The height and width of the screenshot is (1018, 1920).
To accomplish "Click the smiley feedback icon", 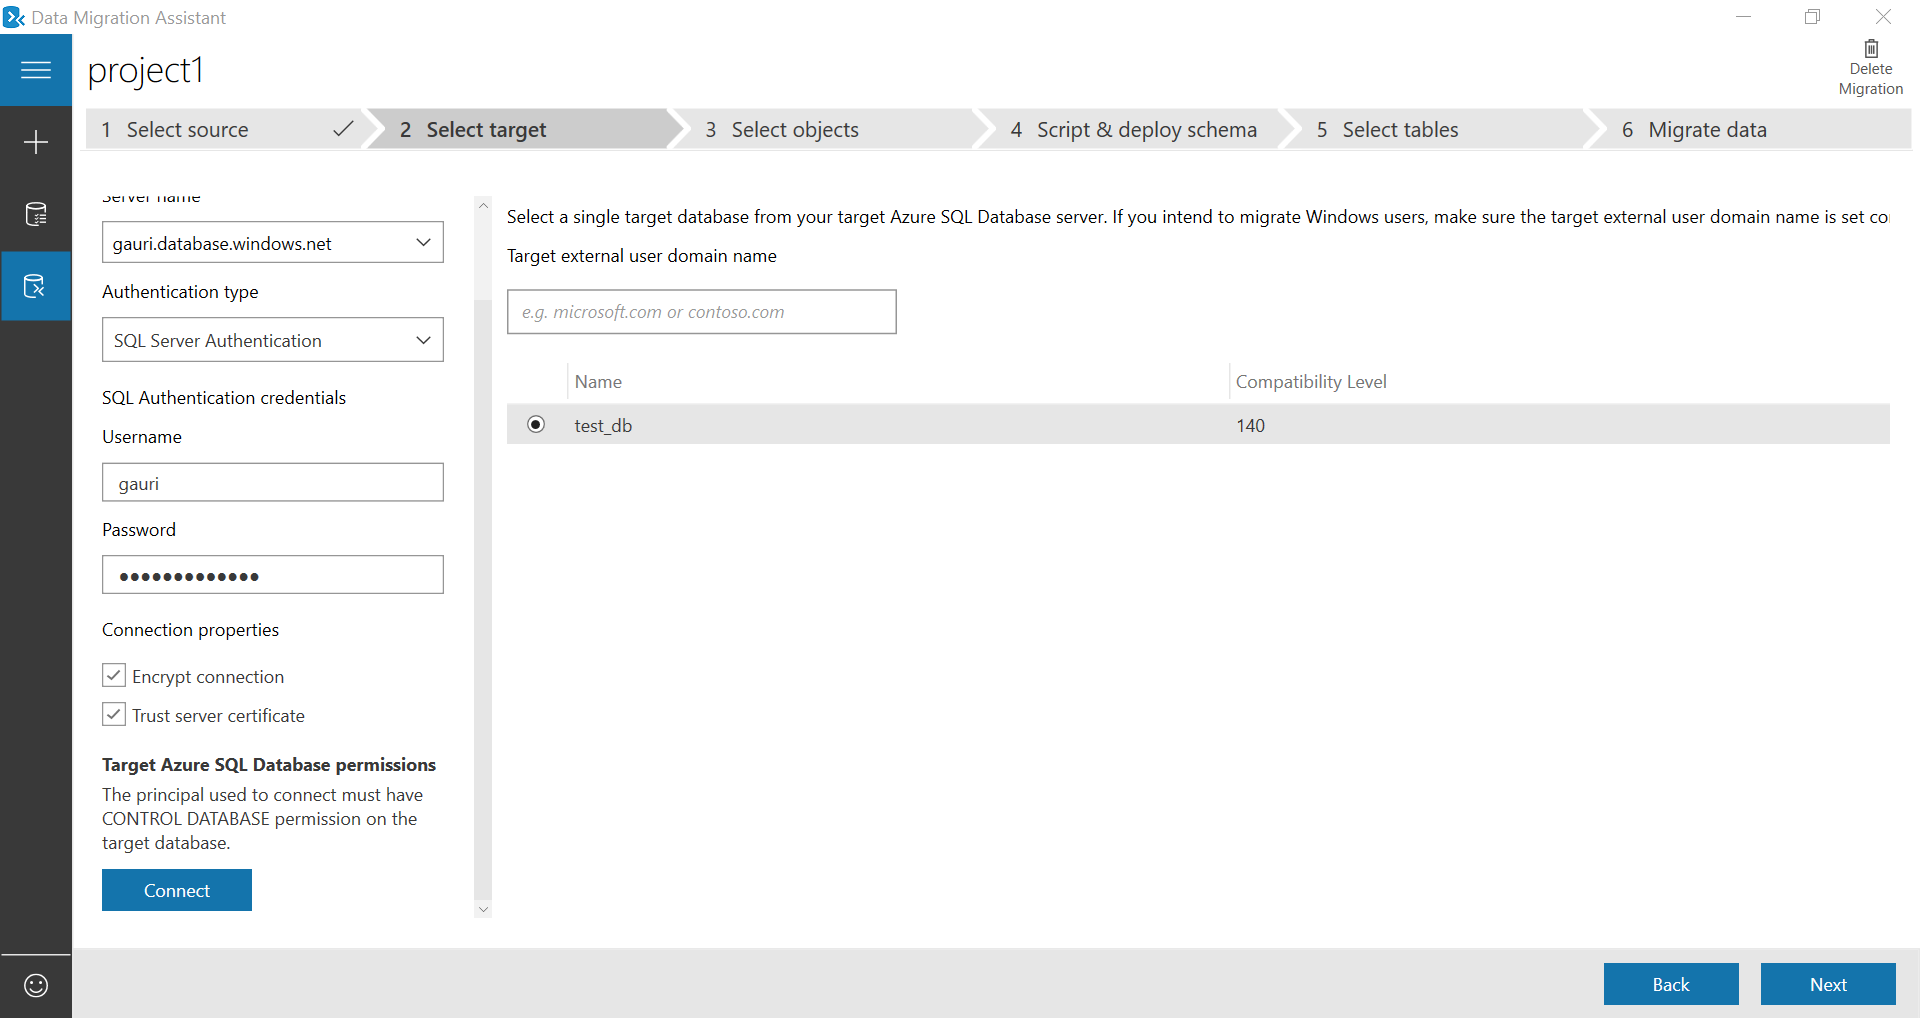I will [x=36, y=985].
